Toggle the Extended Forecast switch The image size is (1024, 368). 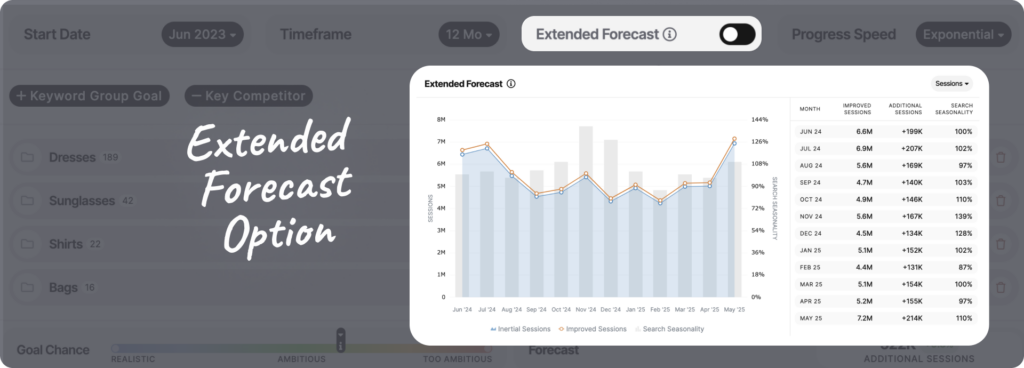pyautogui.click(x=737, y=35)
